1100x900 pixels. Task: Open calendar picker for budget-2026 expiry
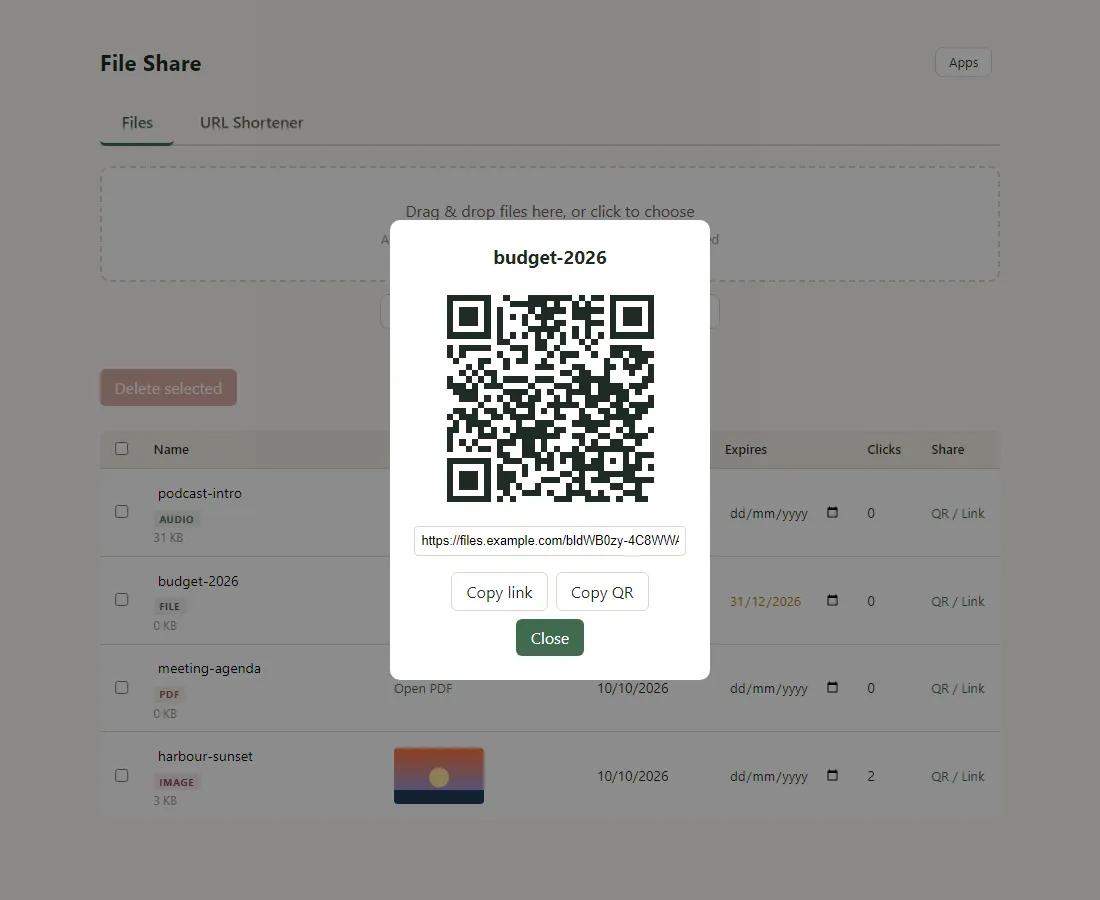point(832,600)
